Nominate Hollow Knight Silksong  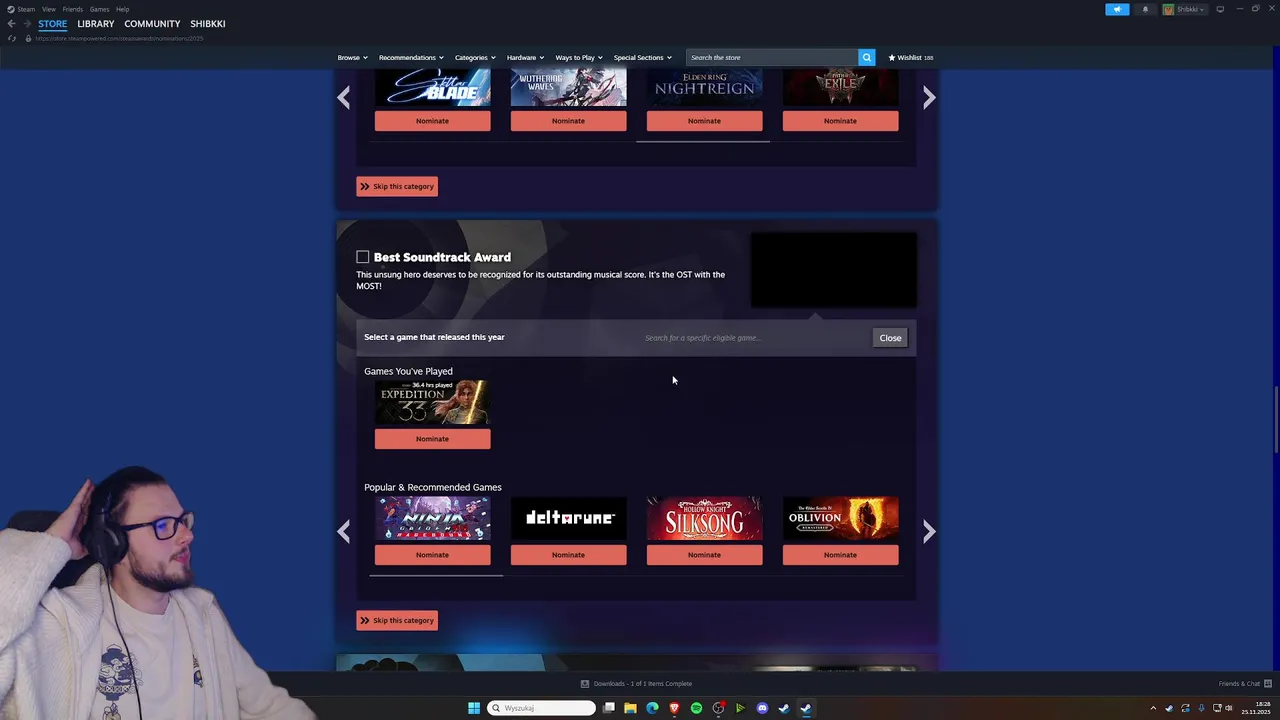[705, 555]
